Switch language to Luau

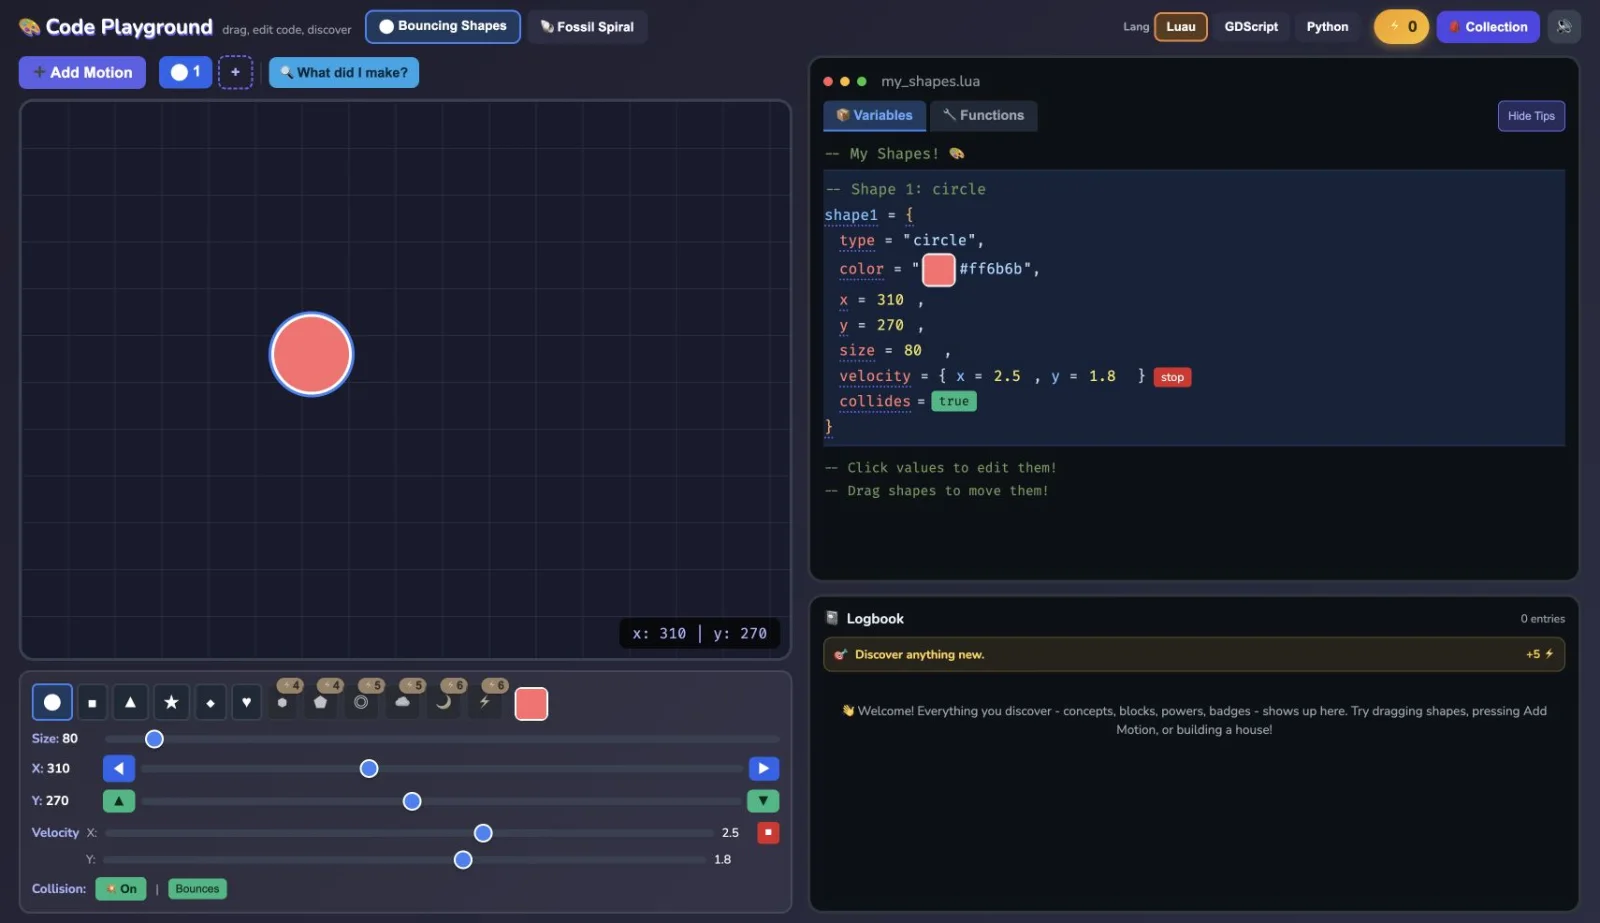1181,27
